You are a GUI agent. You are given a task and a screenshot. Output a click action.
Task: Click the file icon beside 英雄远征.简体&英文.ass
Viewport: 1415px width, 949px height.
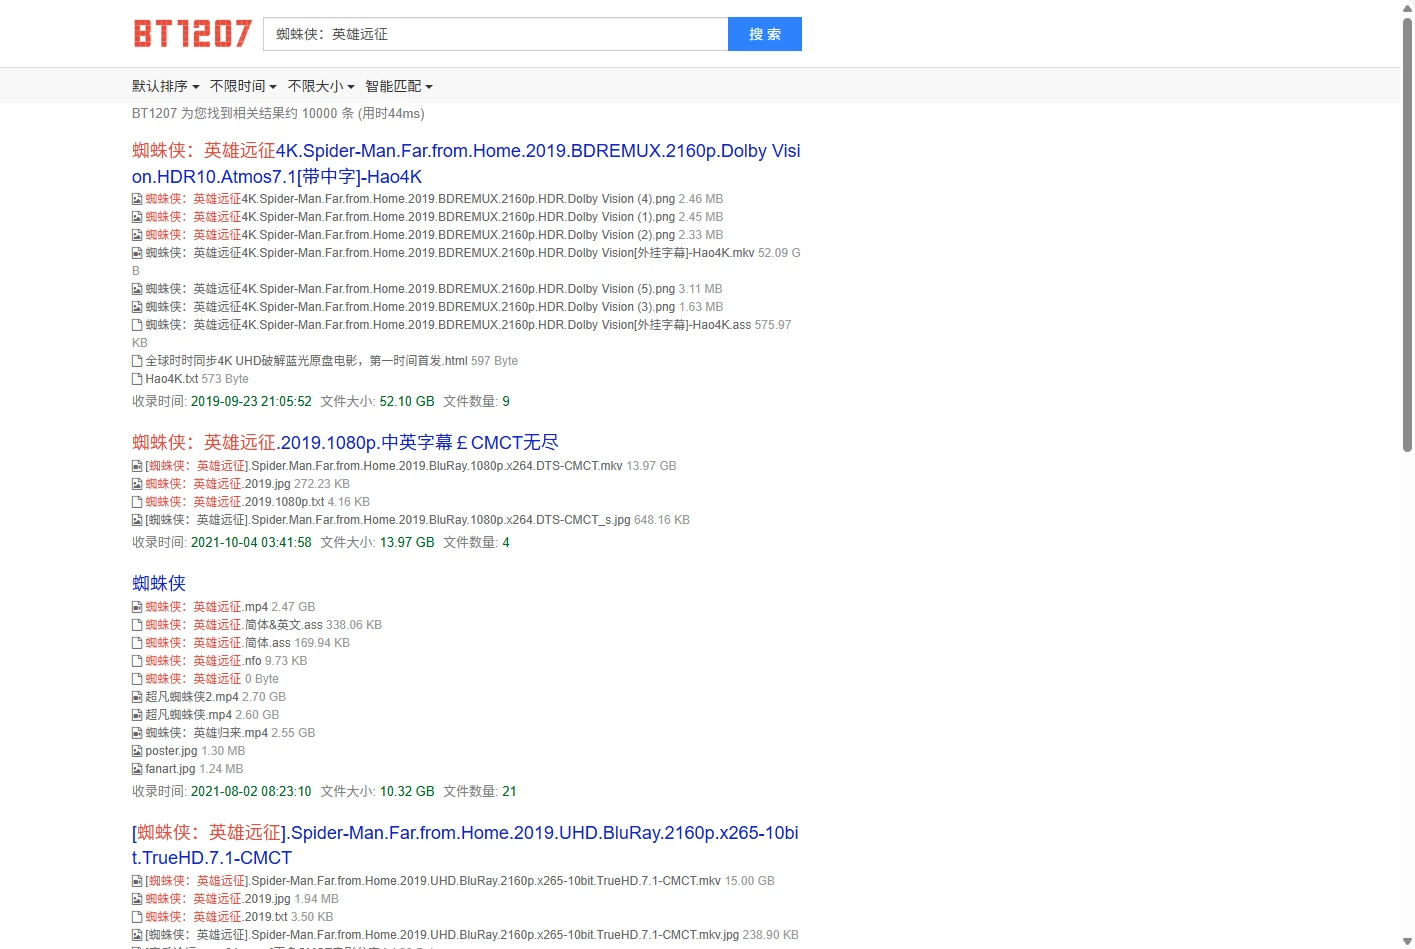click(x=137, y=625)
